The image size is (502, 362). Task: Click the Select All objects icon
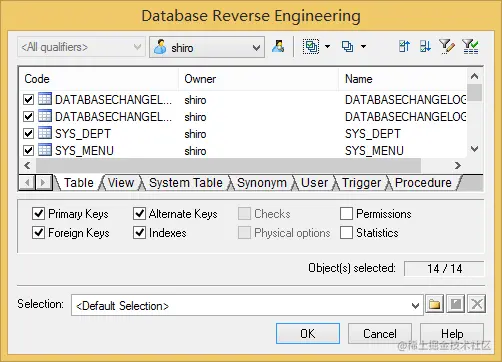[x=311, y=47]
